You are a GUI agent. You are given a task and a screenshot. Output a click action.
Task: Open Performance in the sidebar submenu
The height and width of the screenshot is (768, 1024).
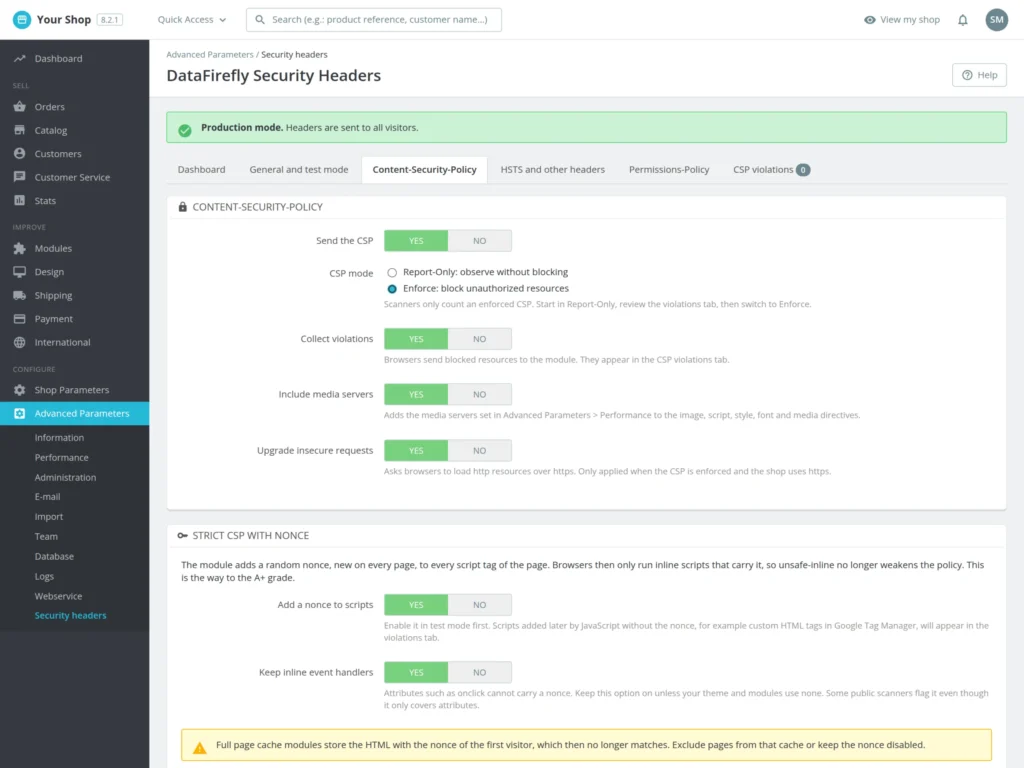point(61,458)
